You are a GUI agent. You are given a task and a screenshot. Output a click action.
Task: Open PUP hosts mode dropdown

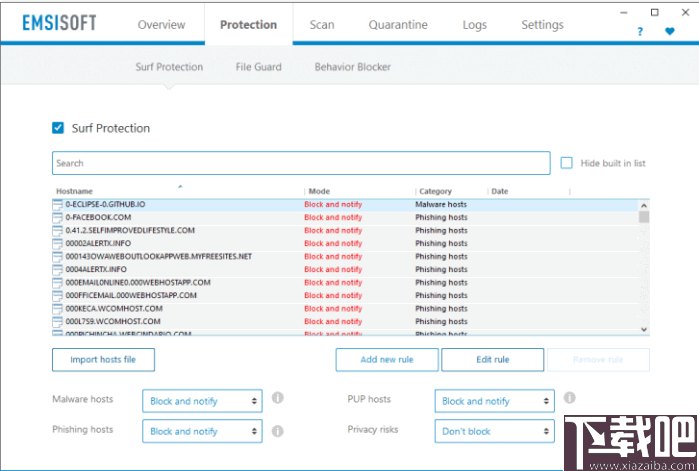pos(494,401)
